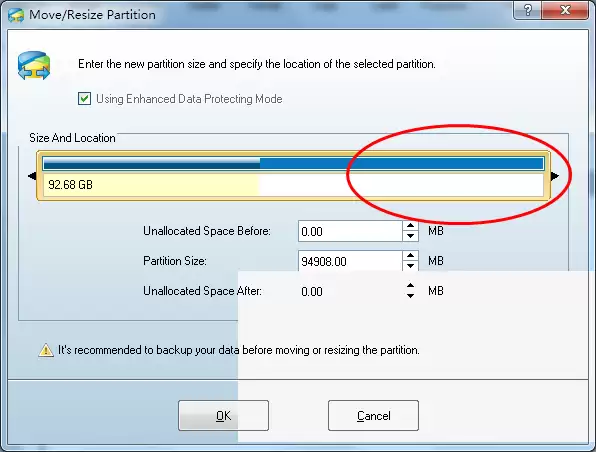Click the blue partition usage bar
This screenshot has width=596, height=452.
293,164
